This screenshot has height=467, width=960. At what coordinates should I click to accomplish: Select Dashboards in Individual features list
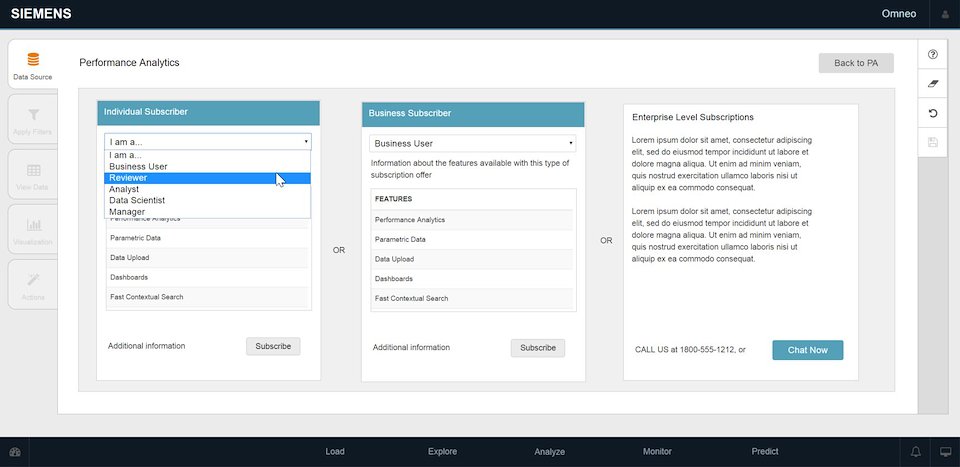(208, 277)
